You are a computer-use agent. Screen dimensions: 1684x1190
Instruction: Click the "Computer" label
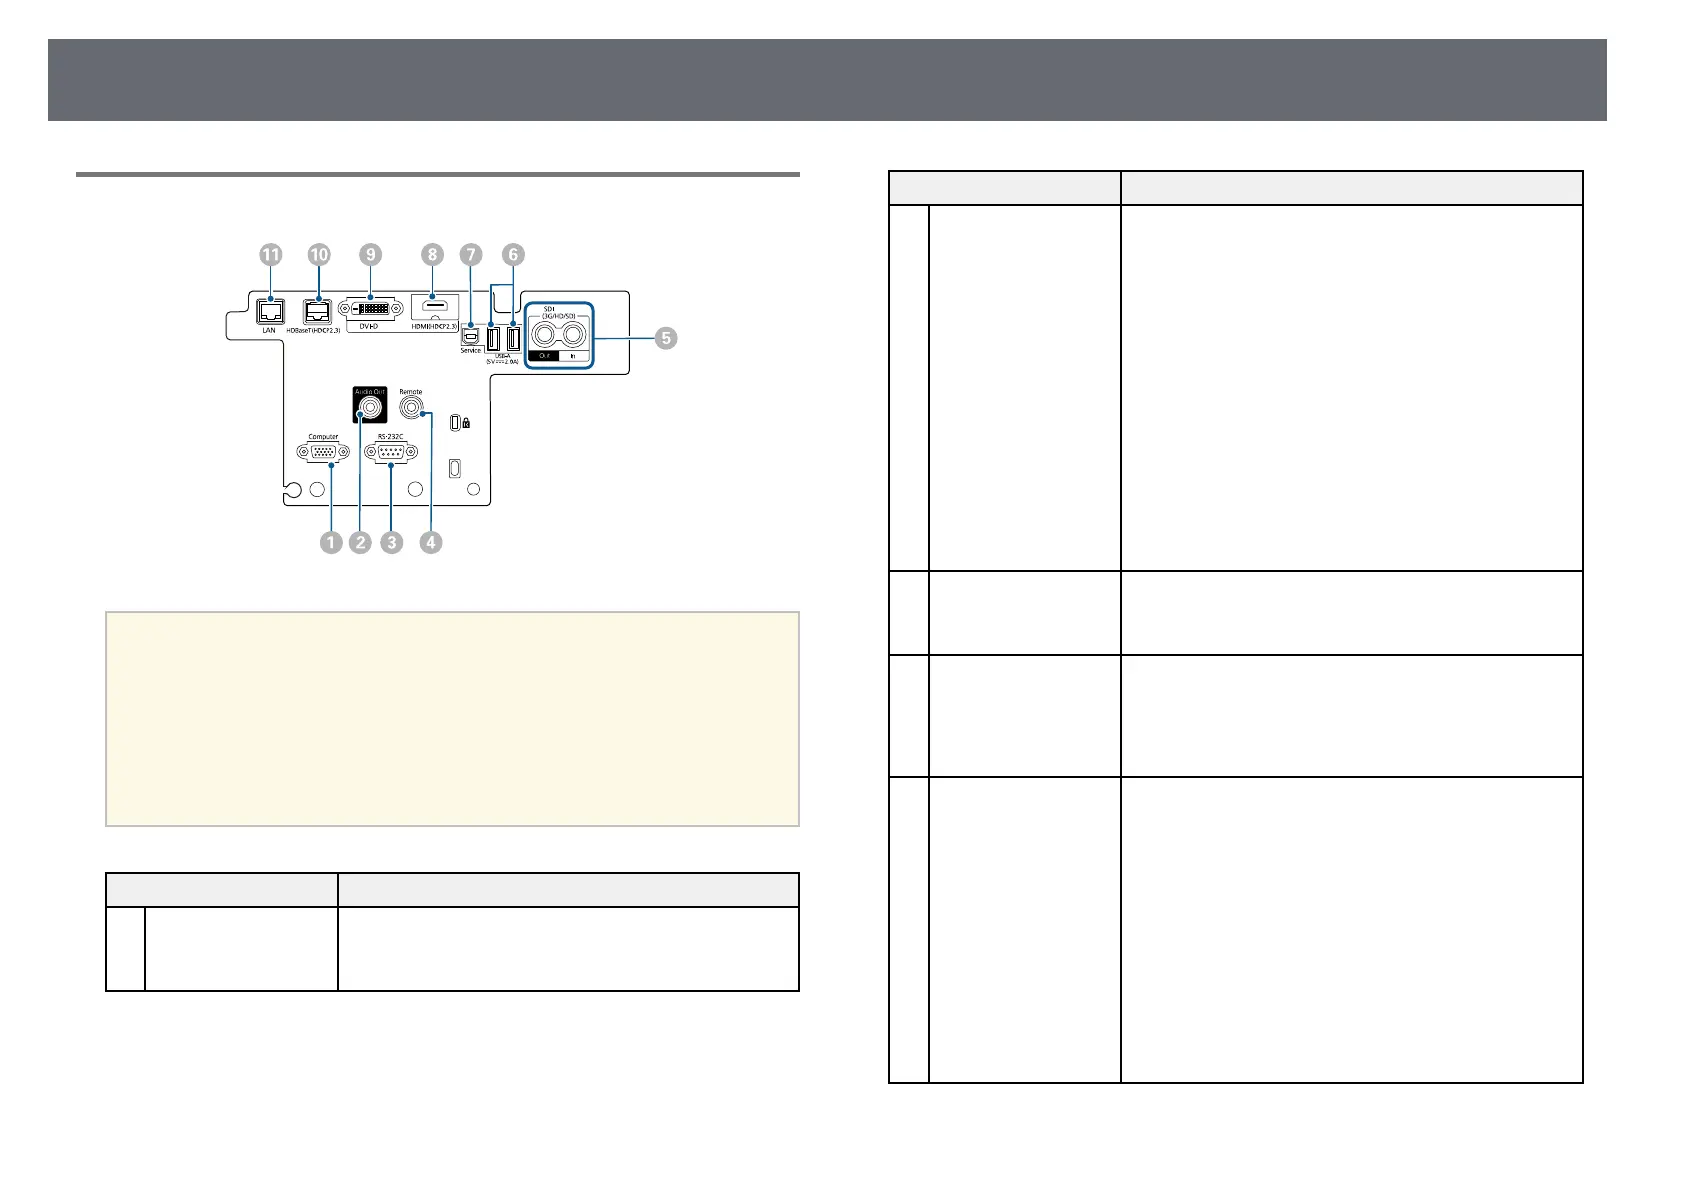click(323, 436)
